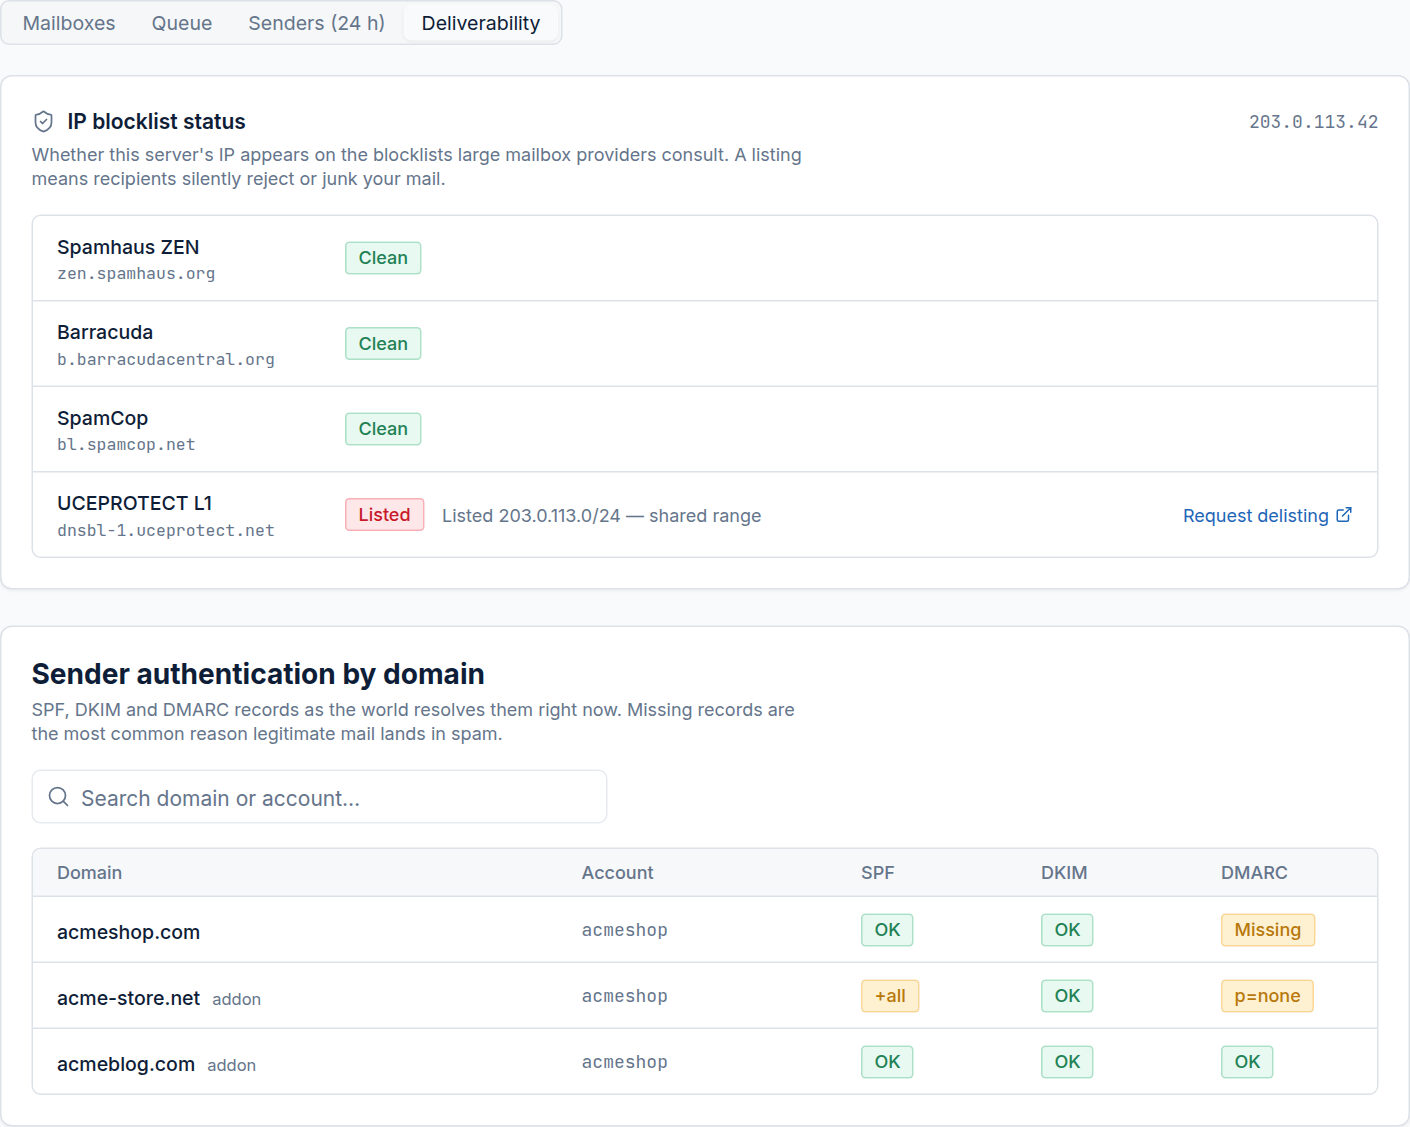The image size is (1410, 1127).
Task: Click the Request delisting link
Action: click(1267, 516)
